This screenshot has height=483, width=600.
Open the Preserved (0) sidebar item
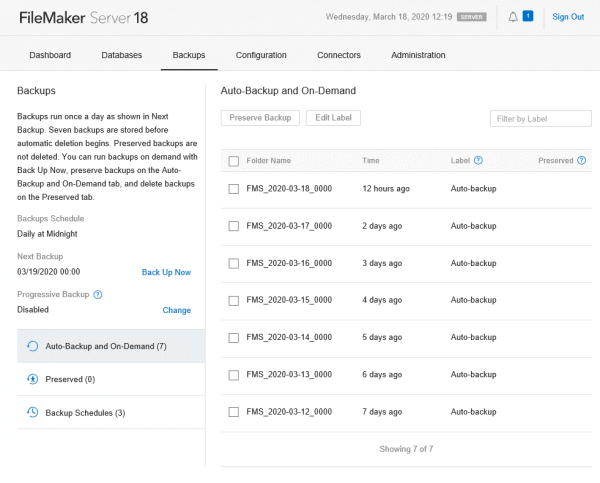coord(111,379)
